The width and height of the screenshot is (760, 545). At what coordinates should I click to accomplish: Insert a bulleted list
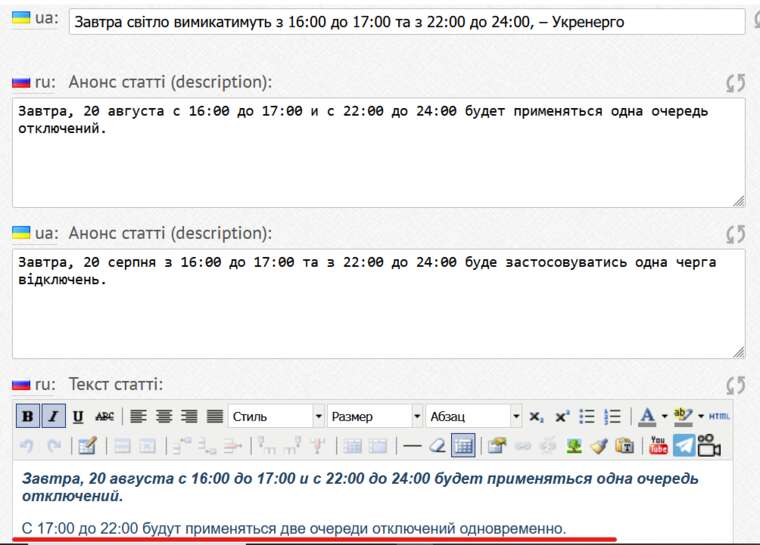[588, 416]
